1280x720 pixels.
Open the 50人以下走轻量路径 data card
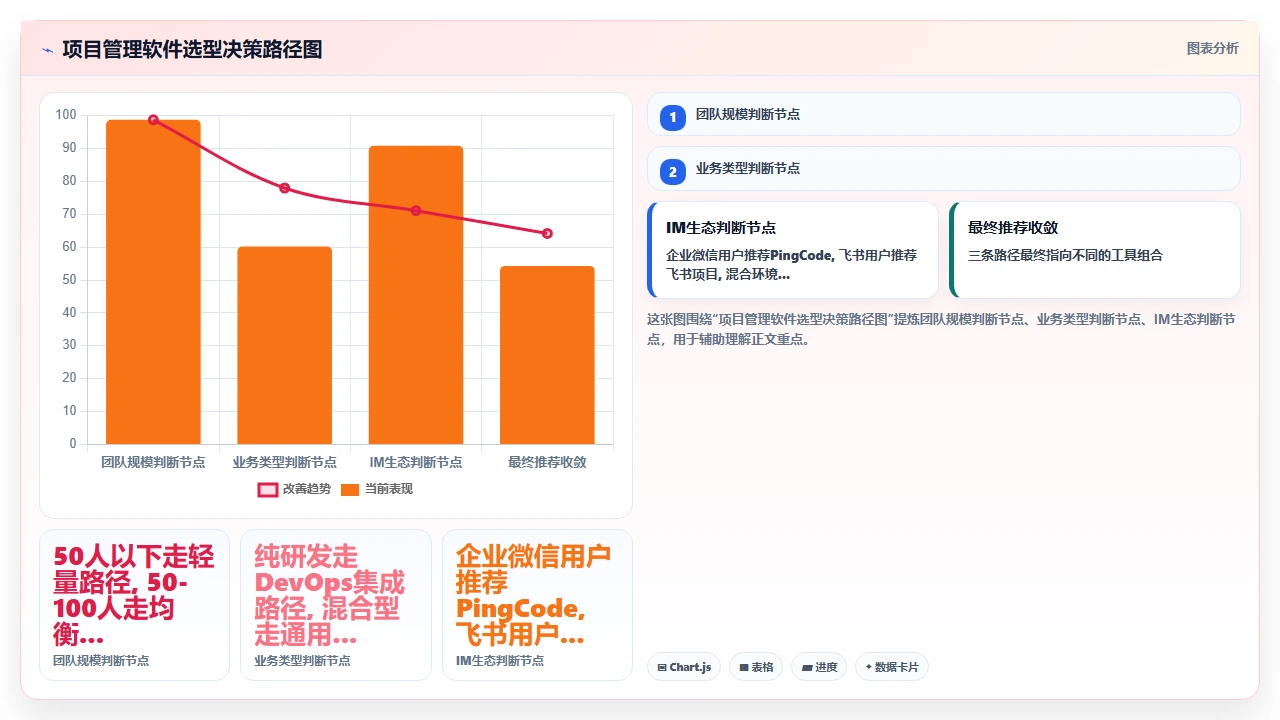point(134,605)
